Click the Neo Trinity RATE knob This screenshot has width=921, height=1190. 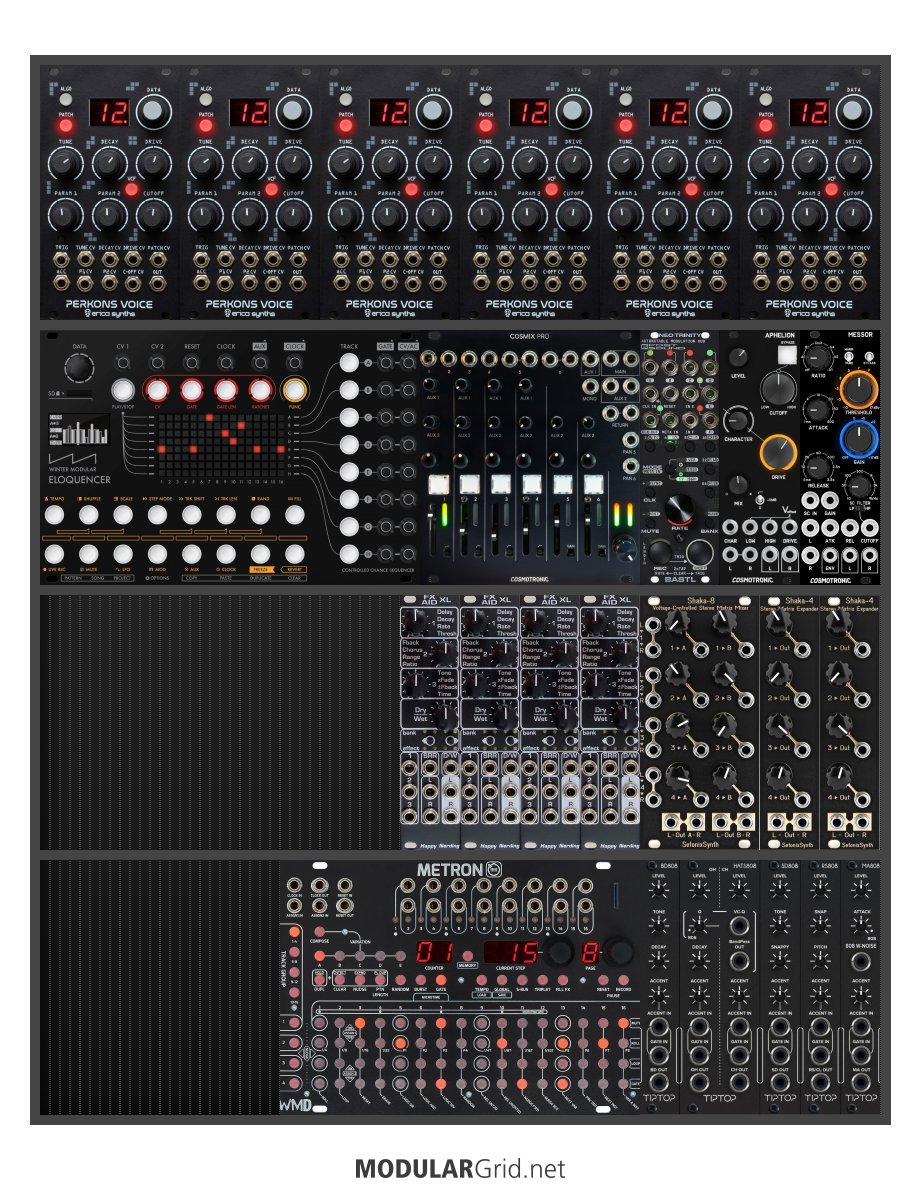(x=679, y=509)
